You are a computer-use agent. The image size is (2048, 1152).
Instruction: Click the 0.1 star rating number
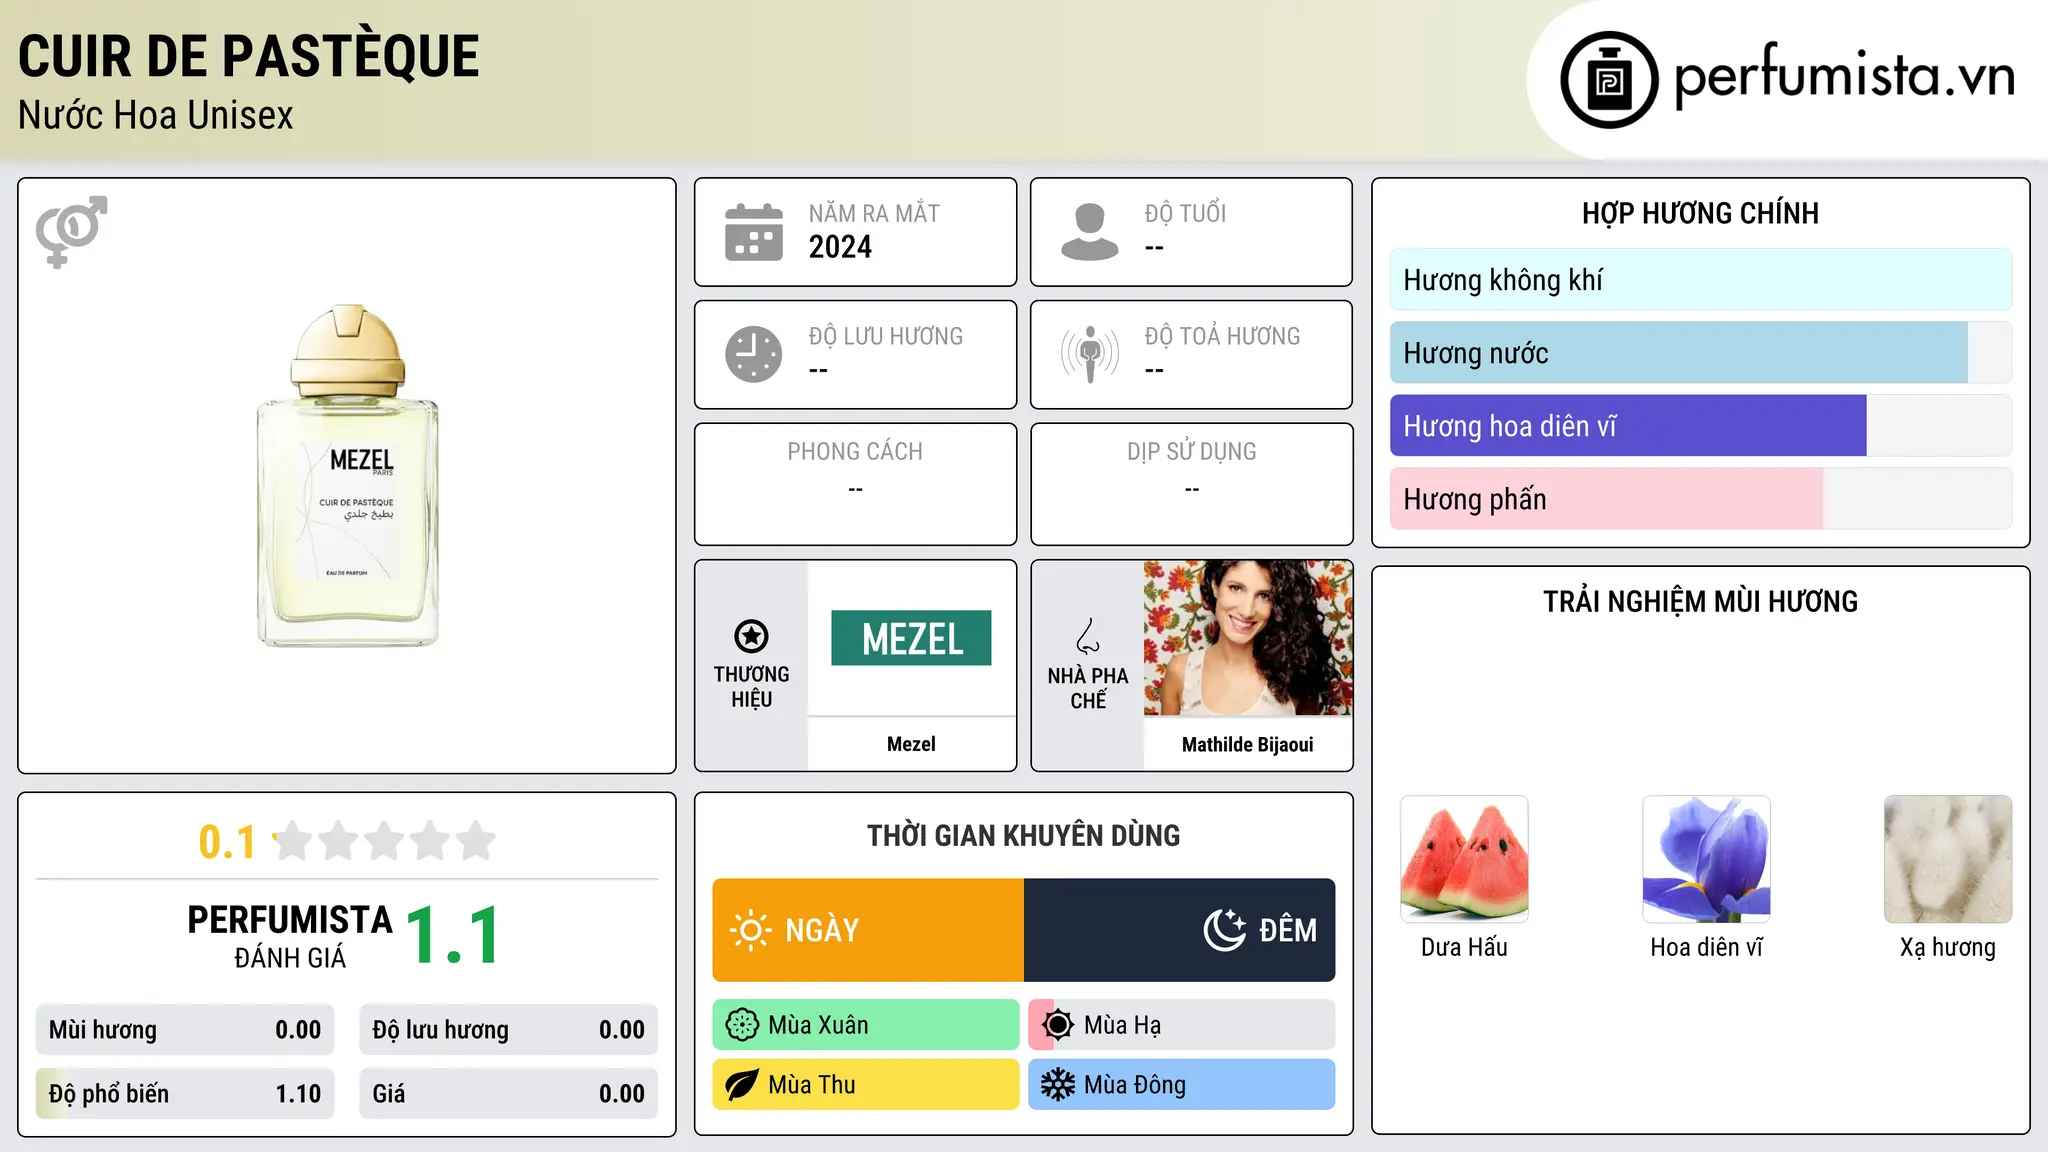pyautogui.click(x=227, y=842)
